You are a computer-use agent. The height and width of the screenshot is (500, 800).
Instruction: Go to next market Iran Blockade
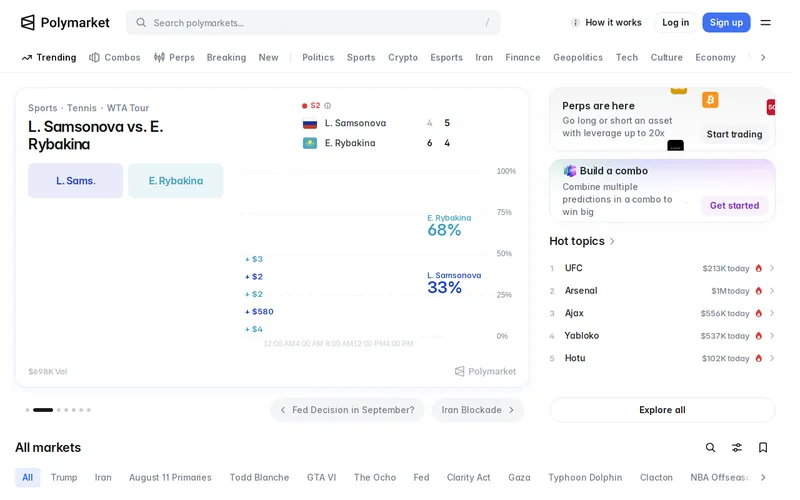[478, 410]
